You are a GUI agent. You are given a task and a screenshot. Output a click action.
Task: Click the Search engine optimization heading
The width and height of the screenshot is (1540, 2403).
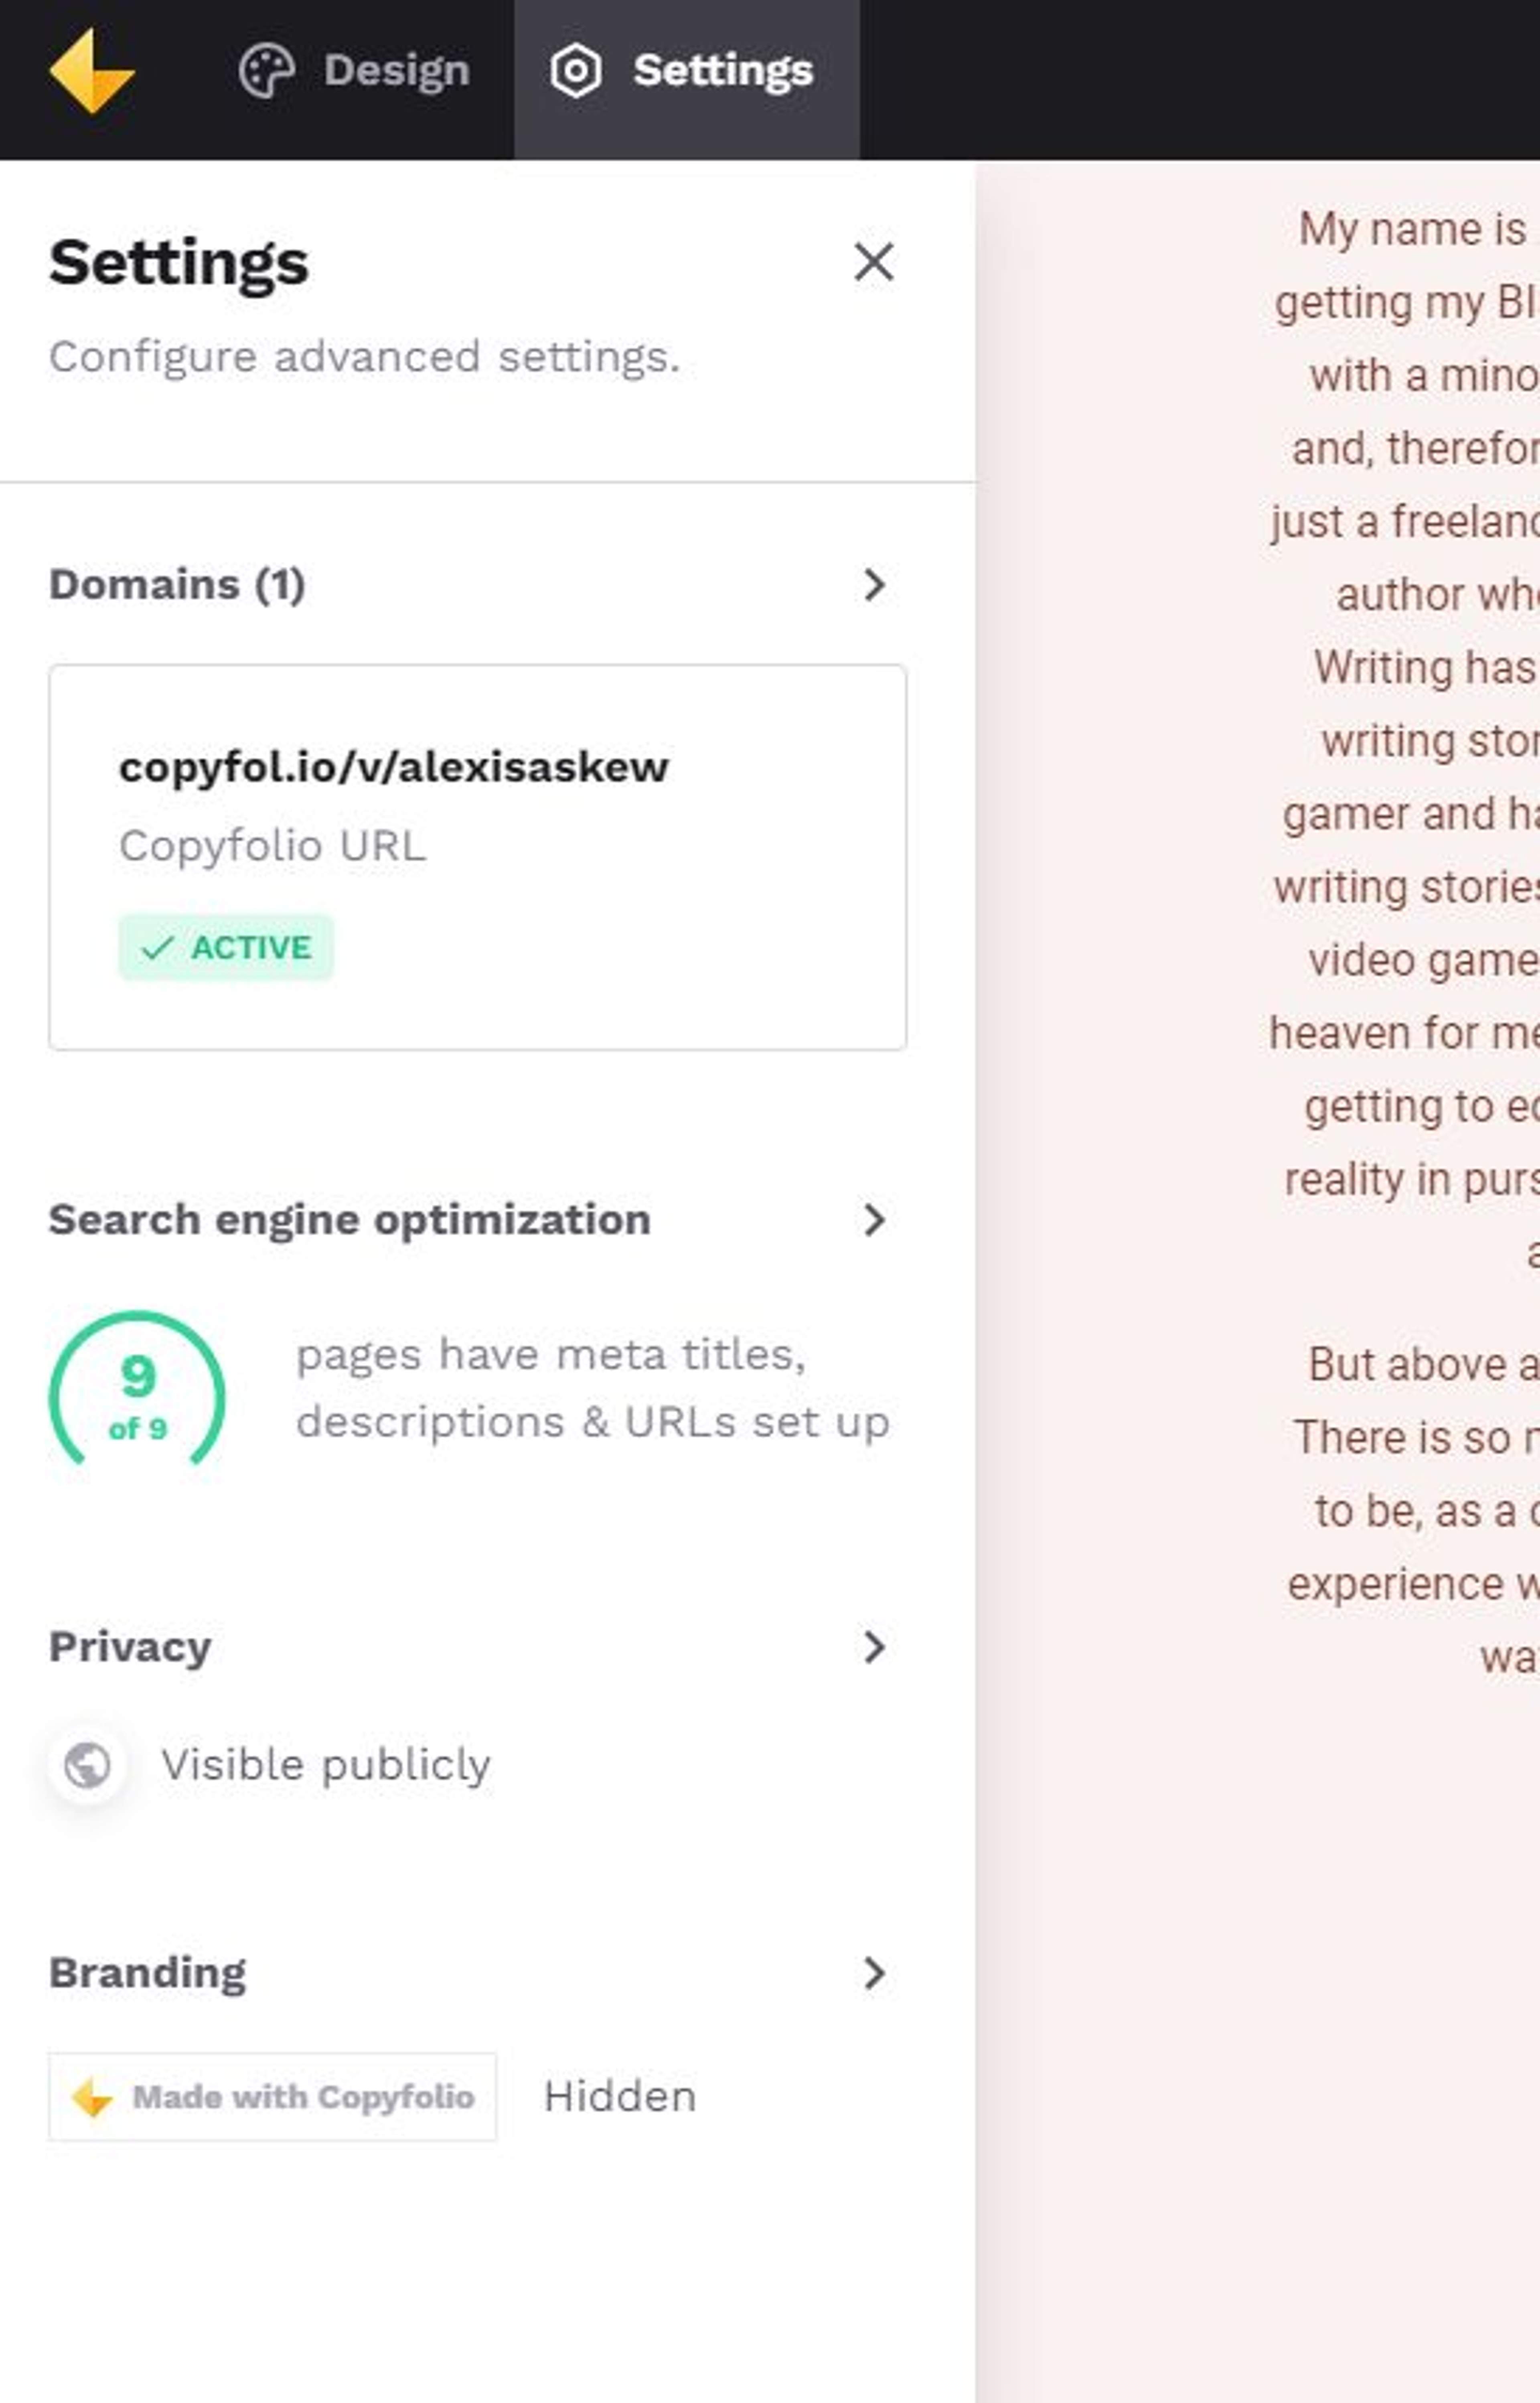coord(349,1220)
